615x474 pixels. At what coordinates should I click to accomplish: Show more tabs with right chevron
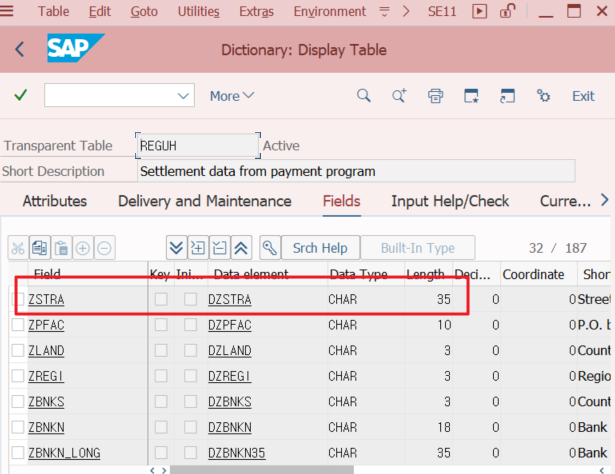(605, 200)
